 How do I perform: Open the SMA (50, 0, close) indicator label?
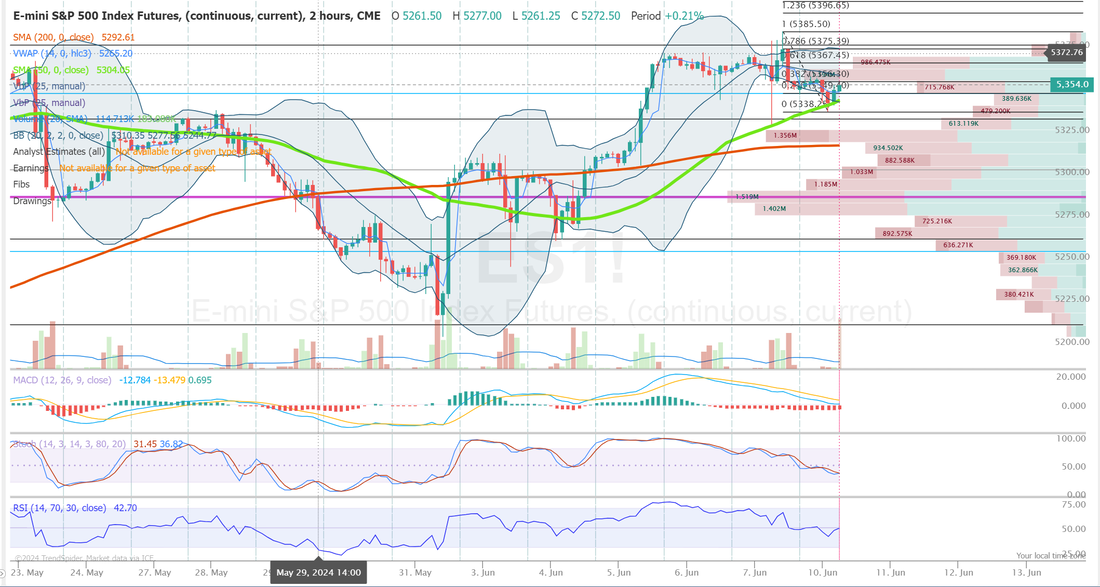[x=51, y=69]
